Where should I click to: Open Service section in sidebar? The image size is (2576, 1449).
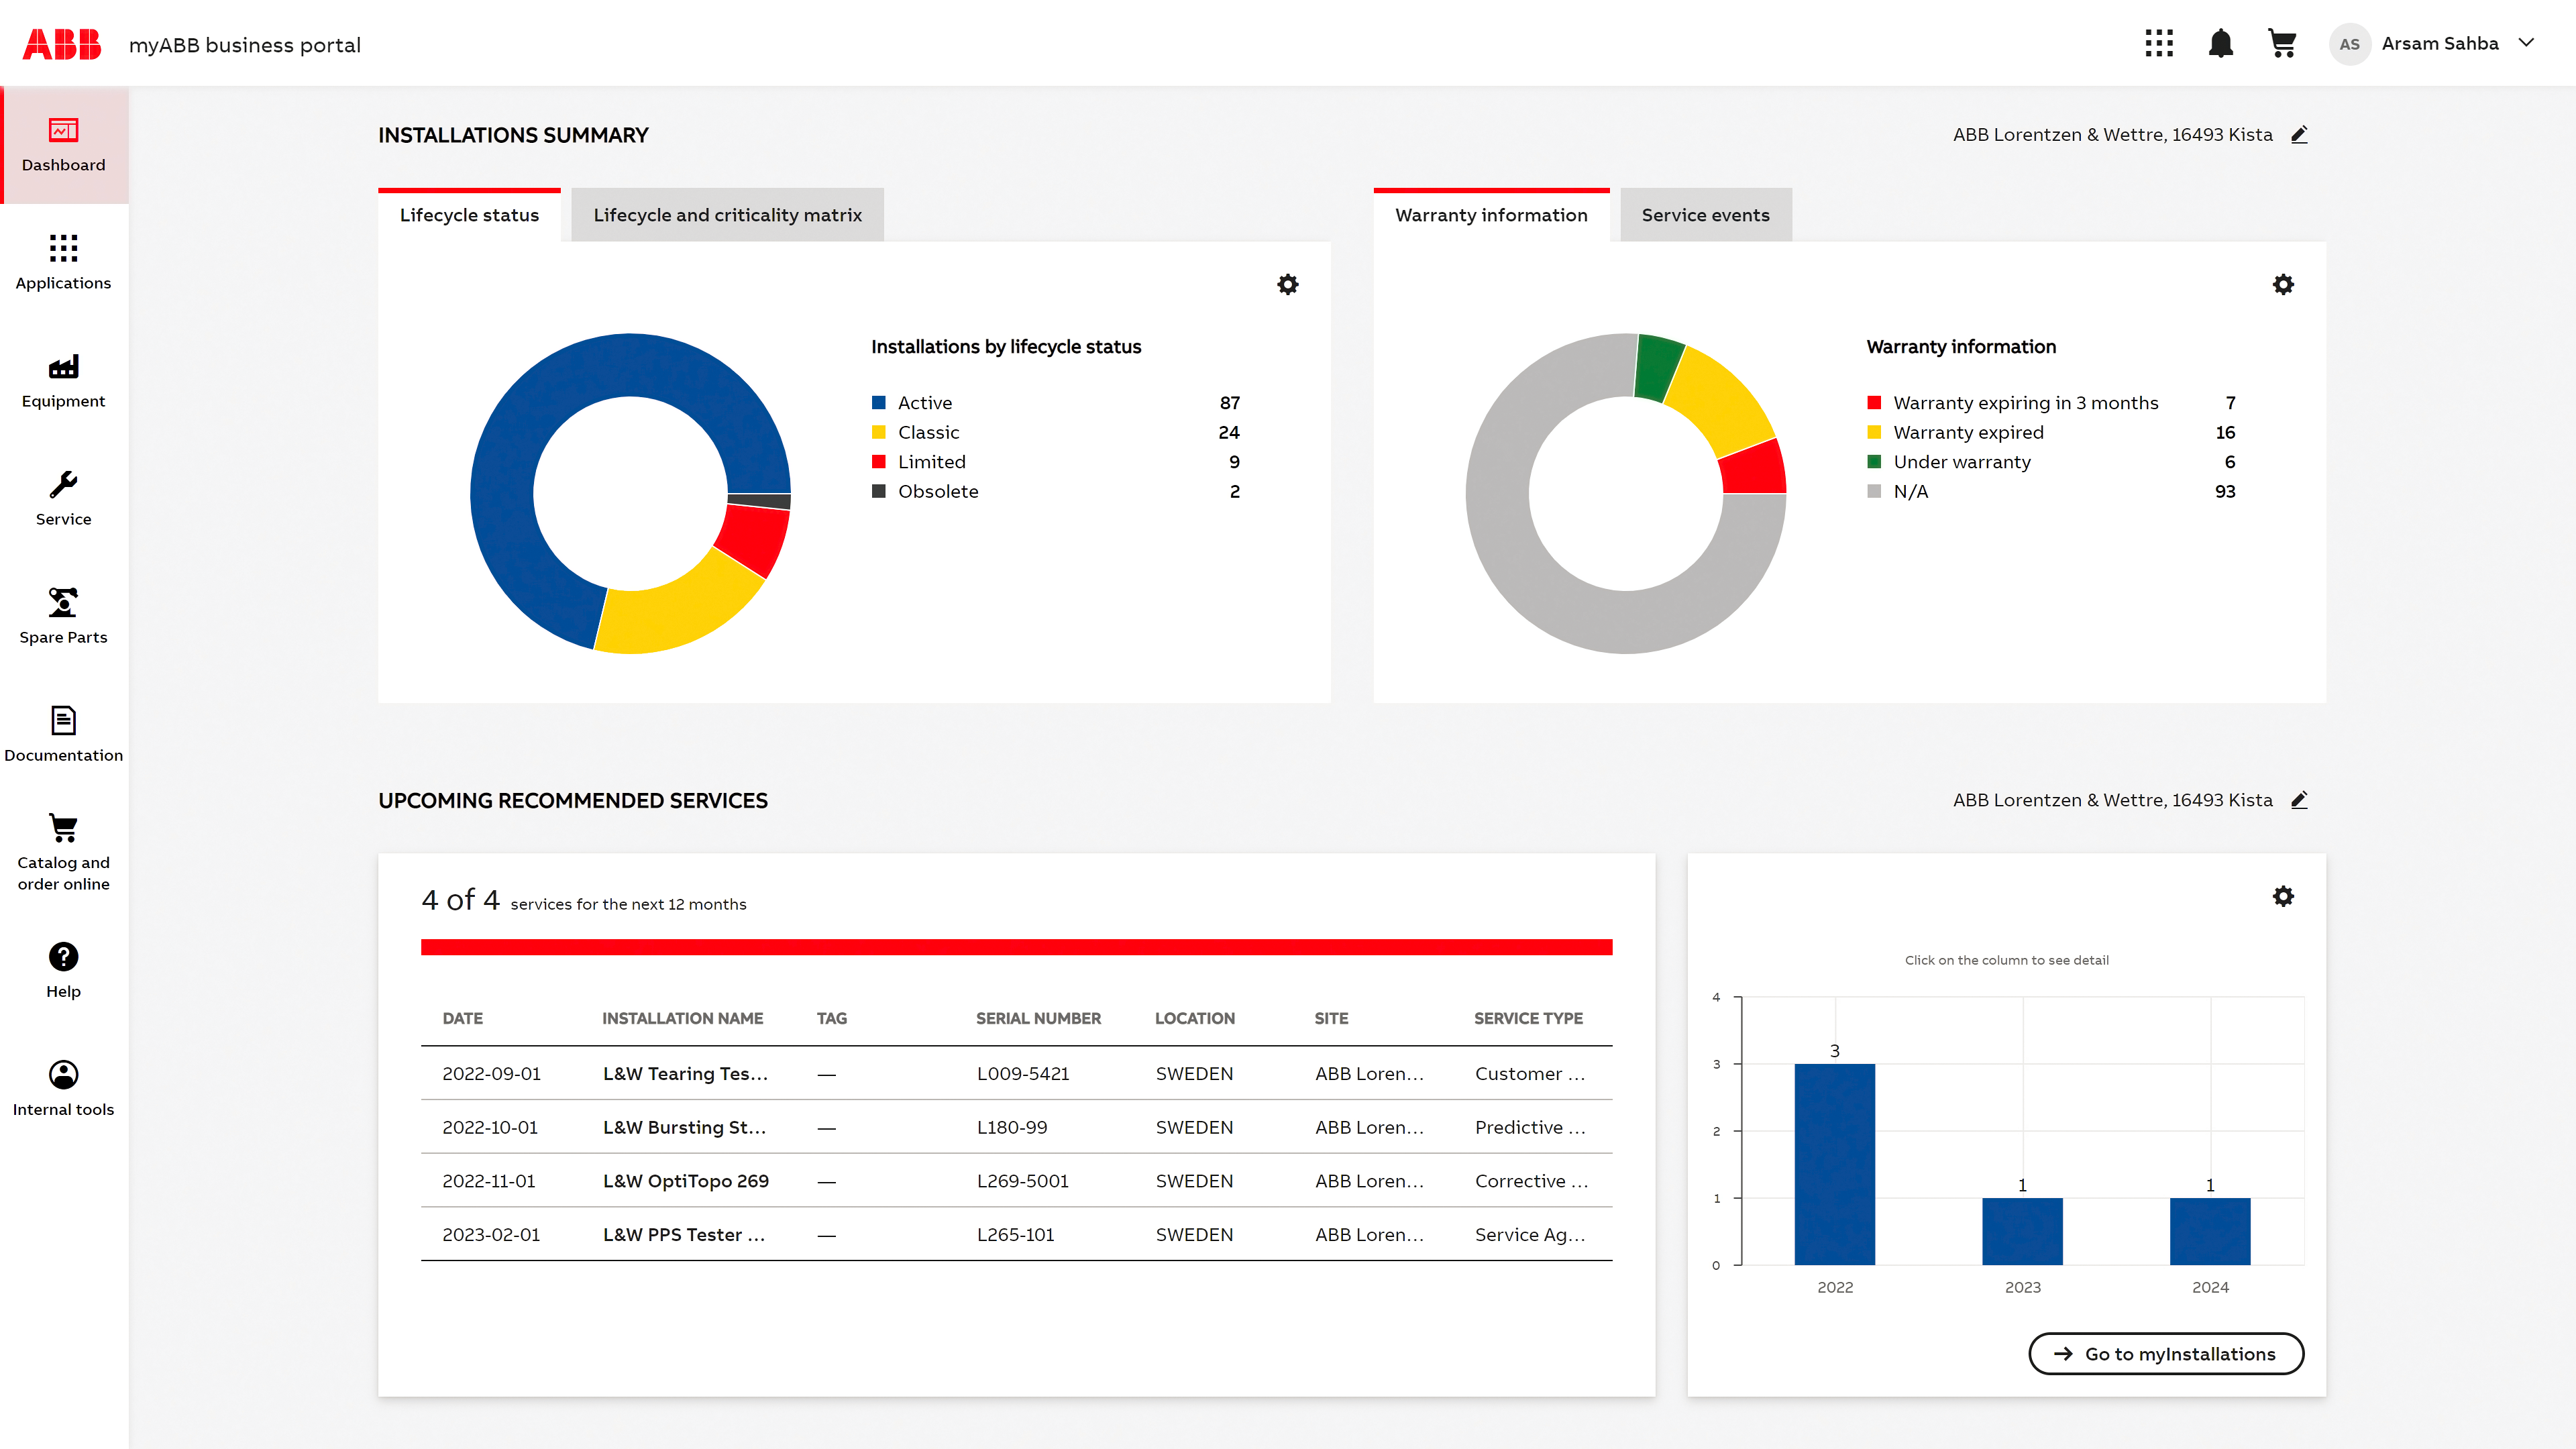click(x=63, y=499)
